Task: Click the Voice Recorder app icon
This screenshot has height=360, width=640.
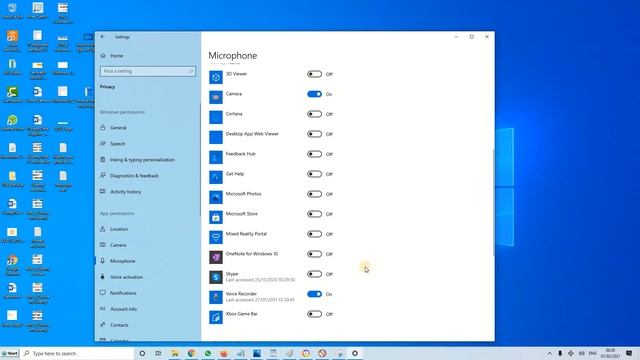Action: click(216, 297)
